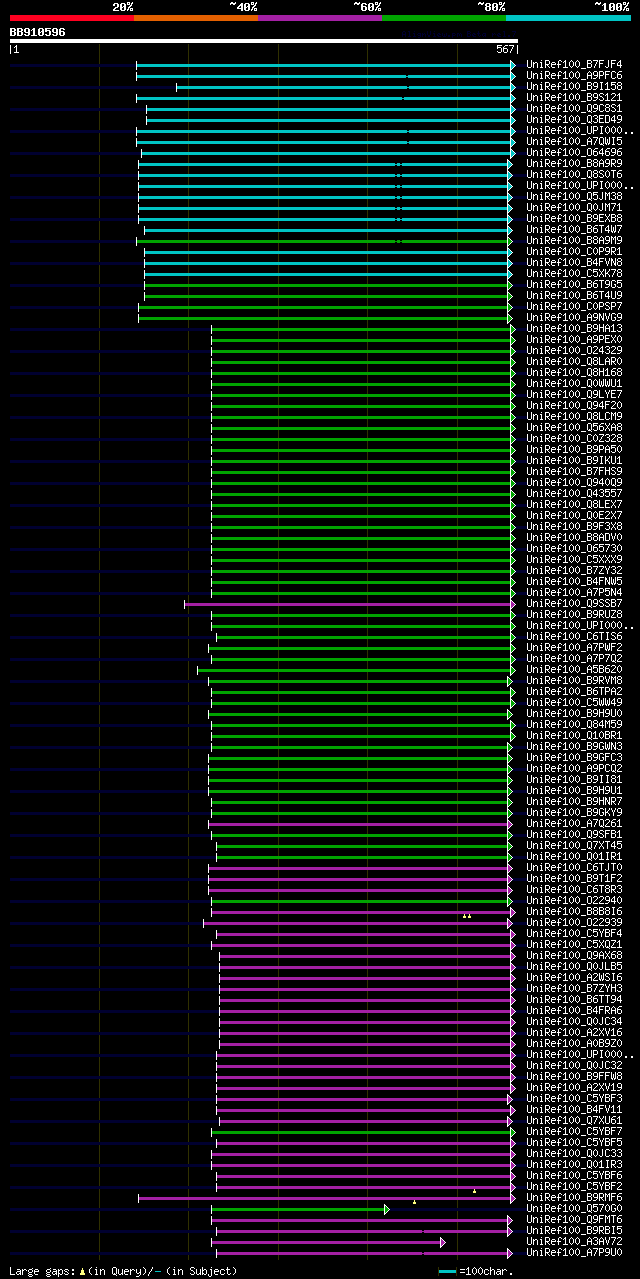
Task: Select label UniRef100_A9NVG9
Action: 574,317
